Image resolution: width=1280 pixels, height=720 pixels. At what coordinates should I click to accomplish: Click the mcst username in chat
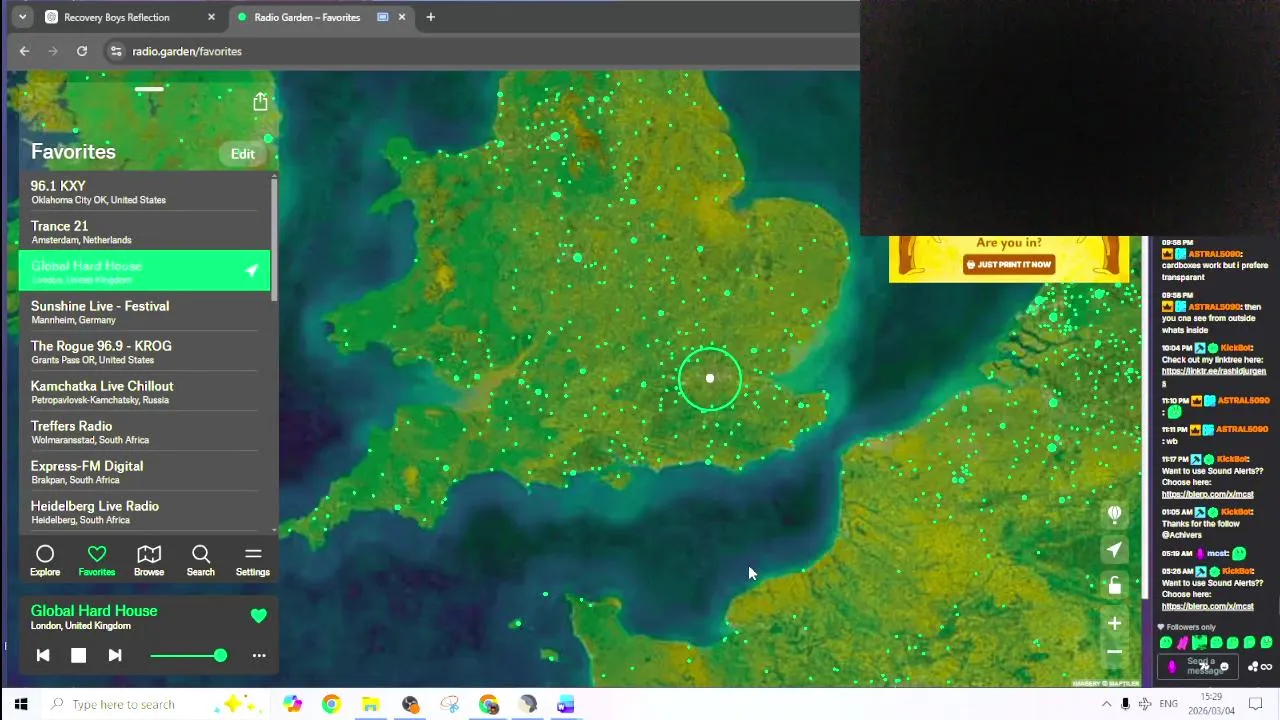tap(1217, 553)
